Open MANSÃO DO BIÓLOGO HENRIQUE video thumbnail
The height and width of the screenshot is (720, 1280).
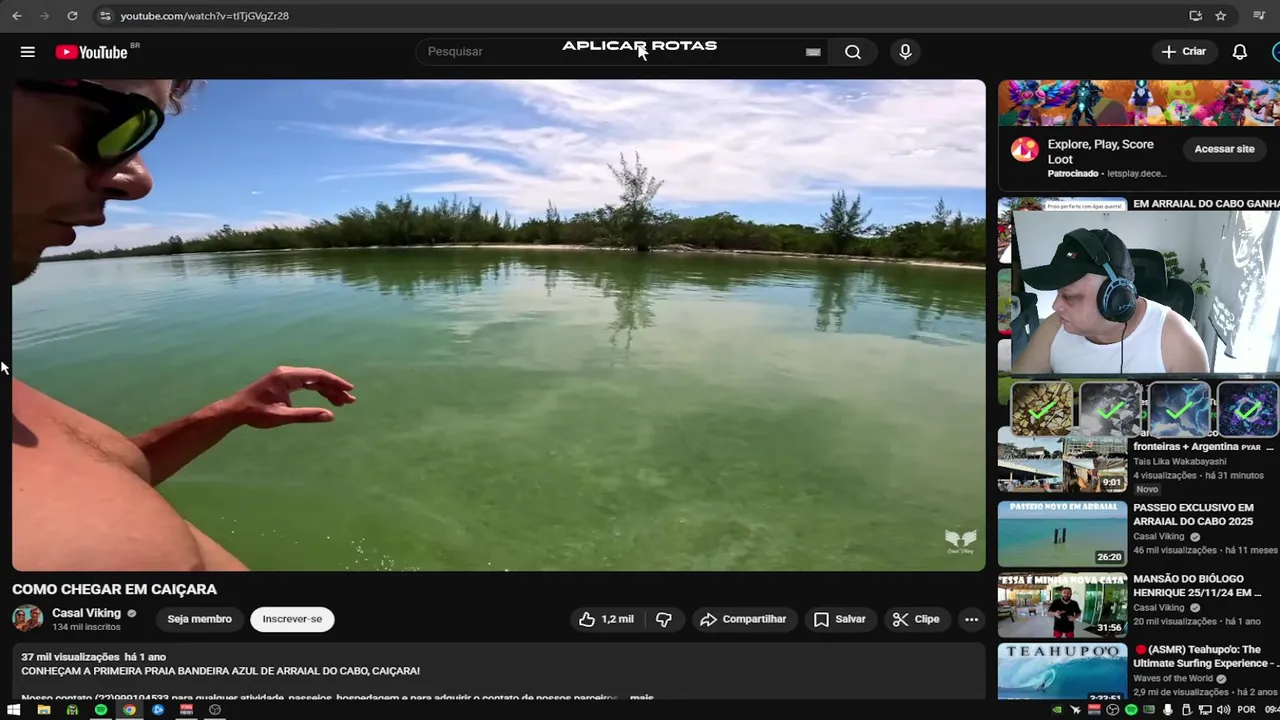(1062, 604)
